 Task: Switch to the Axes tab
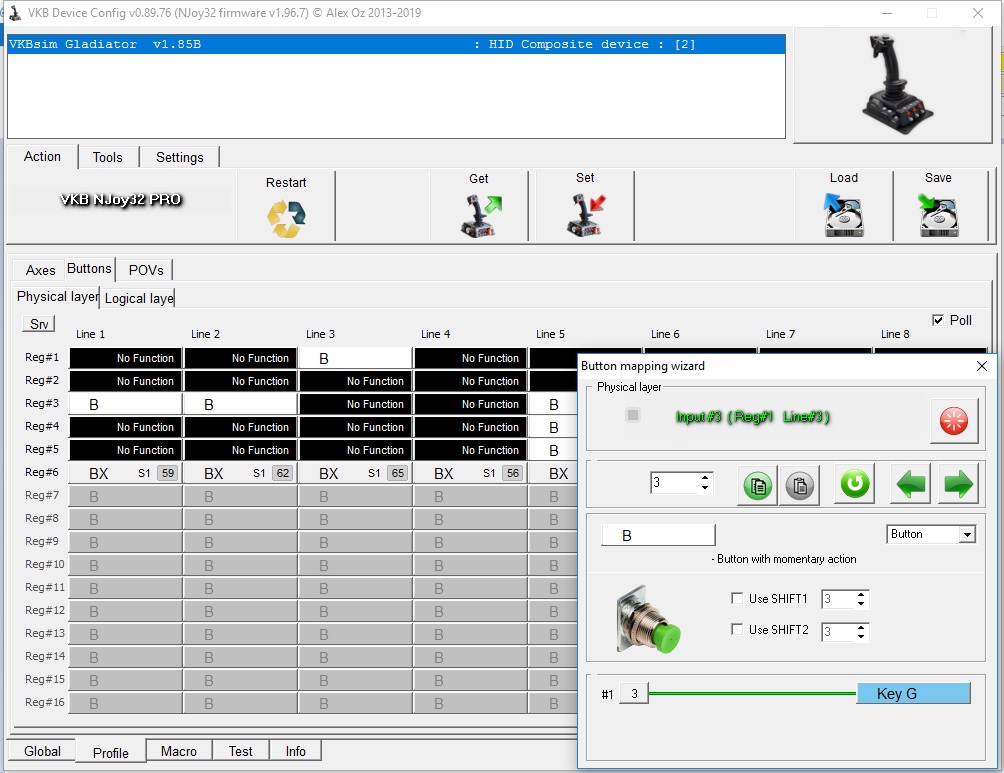pos(40,270)
